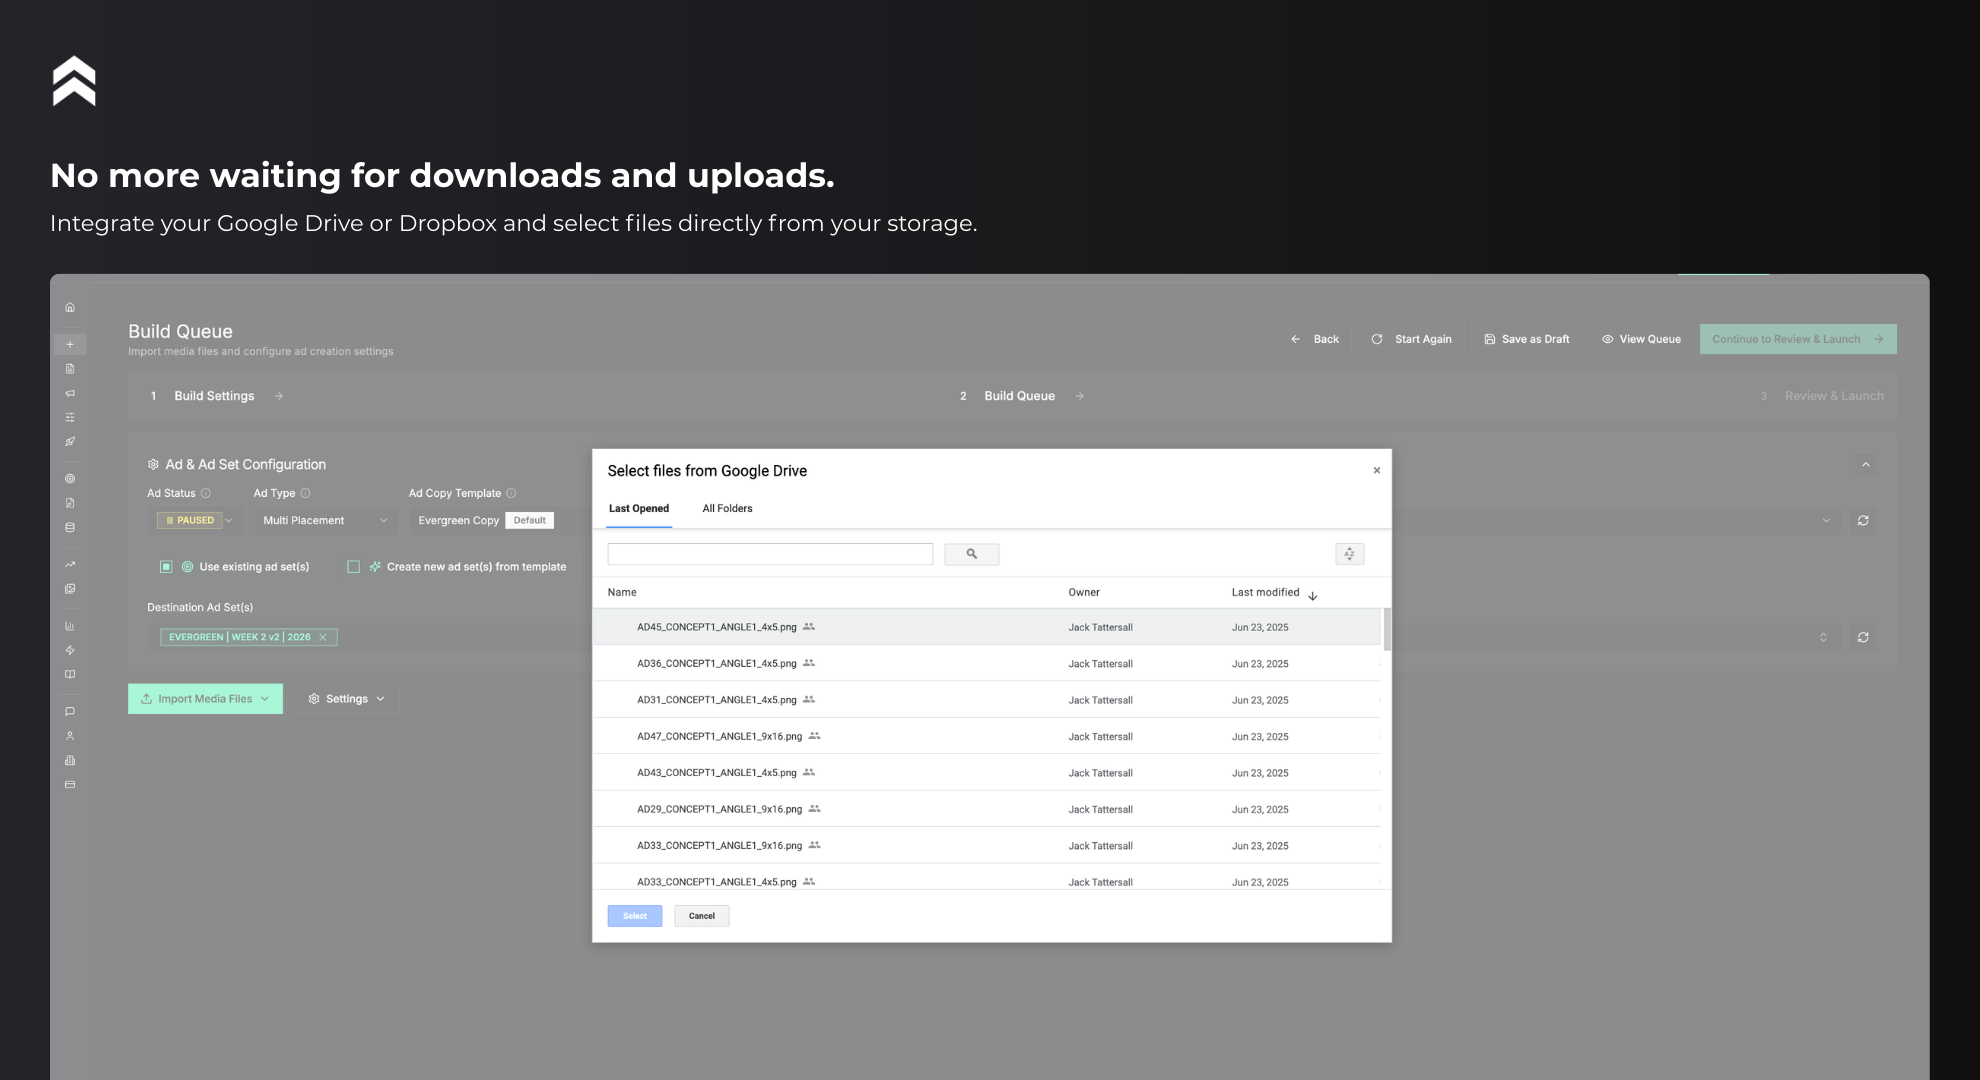Uncheck Use existing ad set(s)
This screenshot has width=1980, height=1080.
click(165, 566)
